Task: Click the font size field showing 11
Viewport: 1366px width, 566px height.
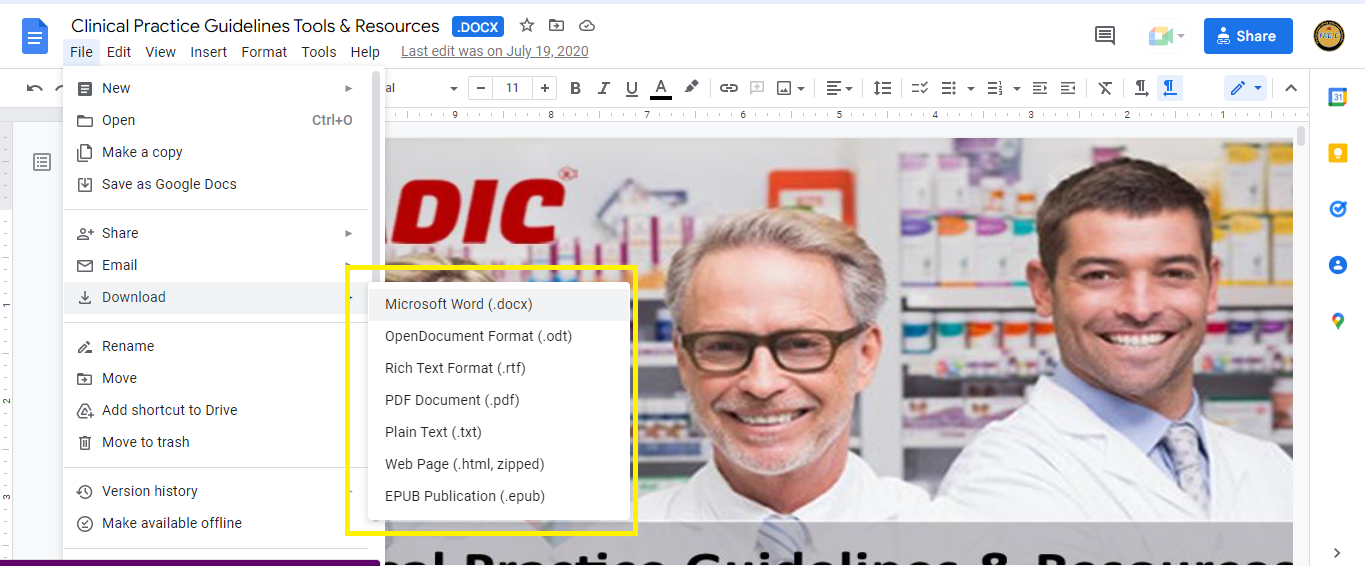Action: 512,88
